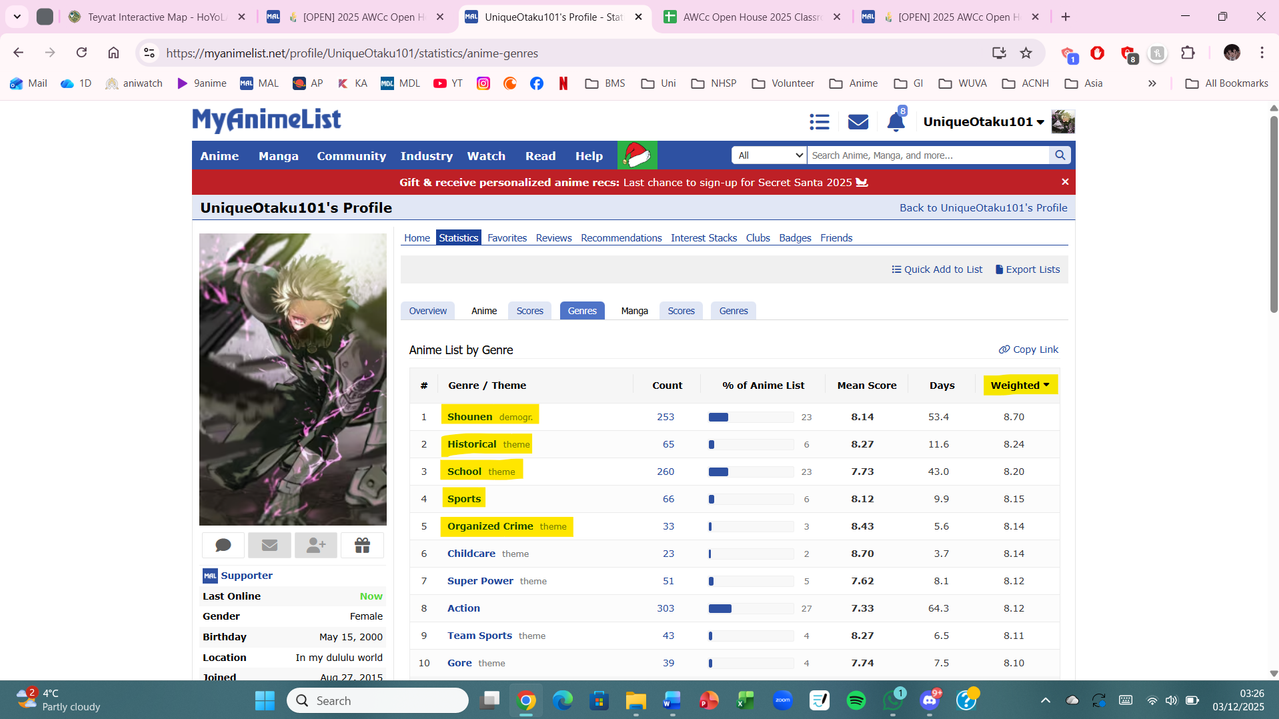Switch to the AWCc Open House 2025 Classroom tab

(x=752, y=17)
